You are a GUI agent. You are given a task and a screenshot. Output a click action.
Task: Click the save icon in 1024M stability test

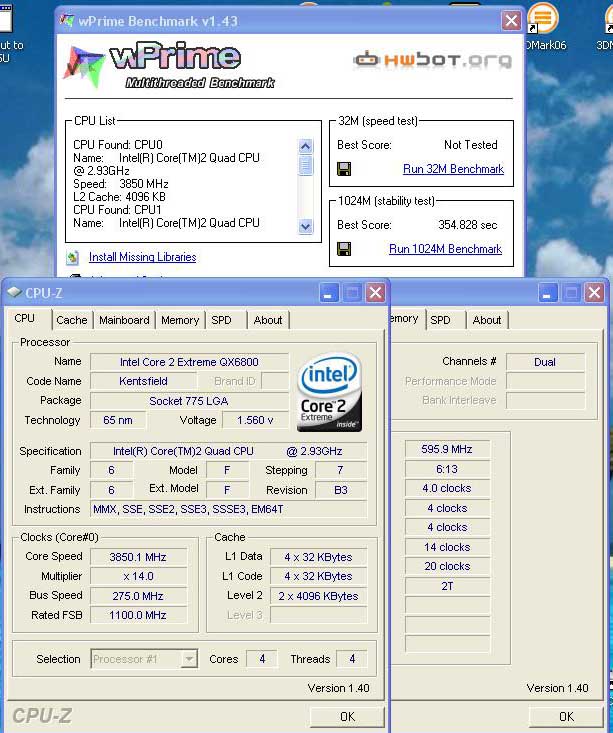point(344,249)
